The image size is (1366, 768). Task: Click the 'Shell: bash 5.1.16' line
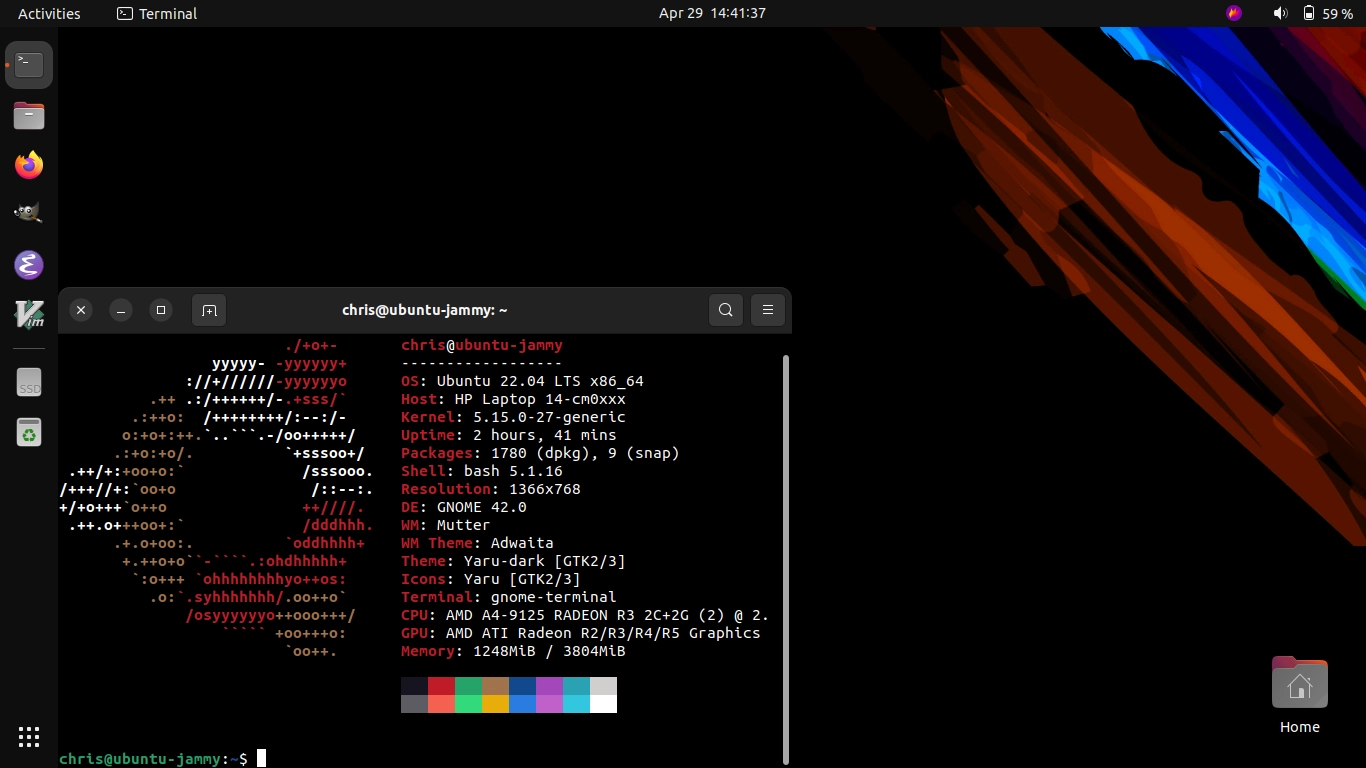482,471
